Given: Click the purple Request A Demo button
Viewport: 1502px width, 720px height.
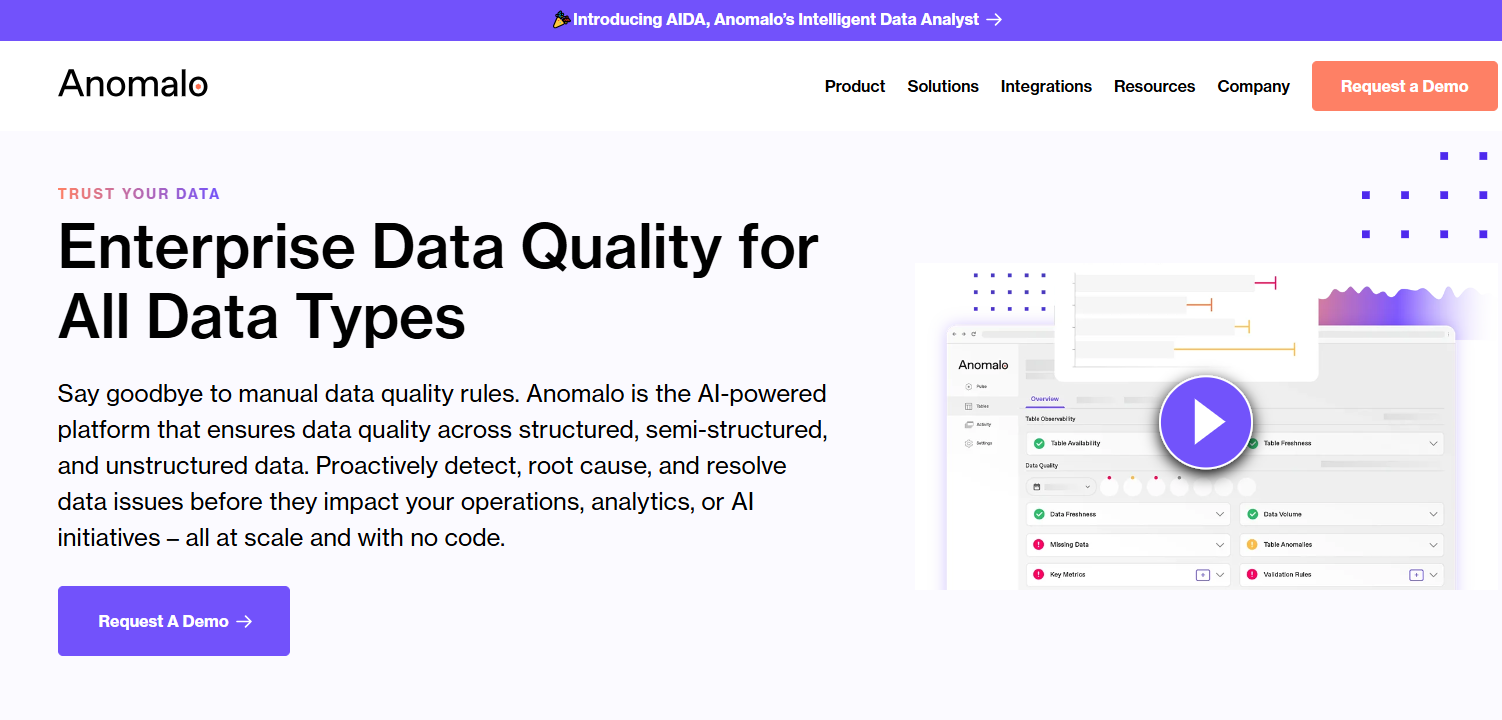Looking at the screenshot, I should coord(174,621).
